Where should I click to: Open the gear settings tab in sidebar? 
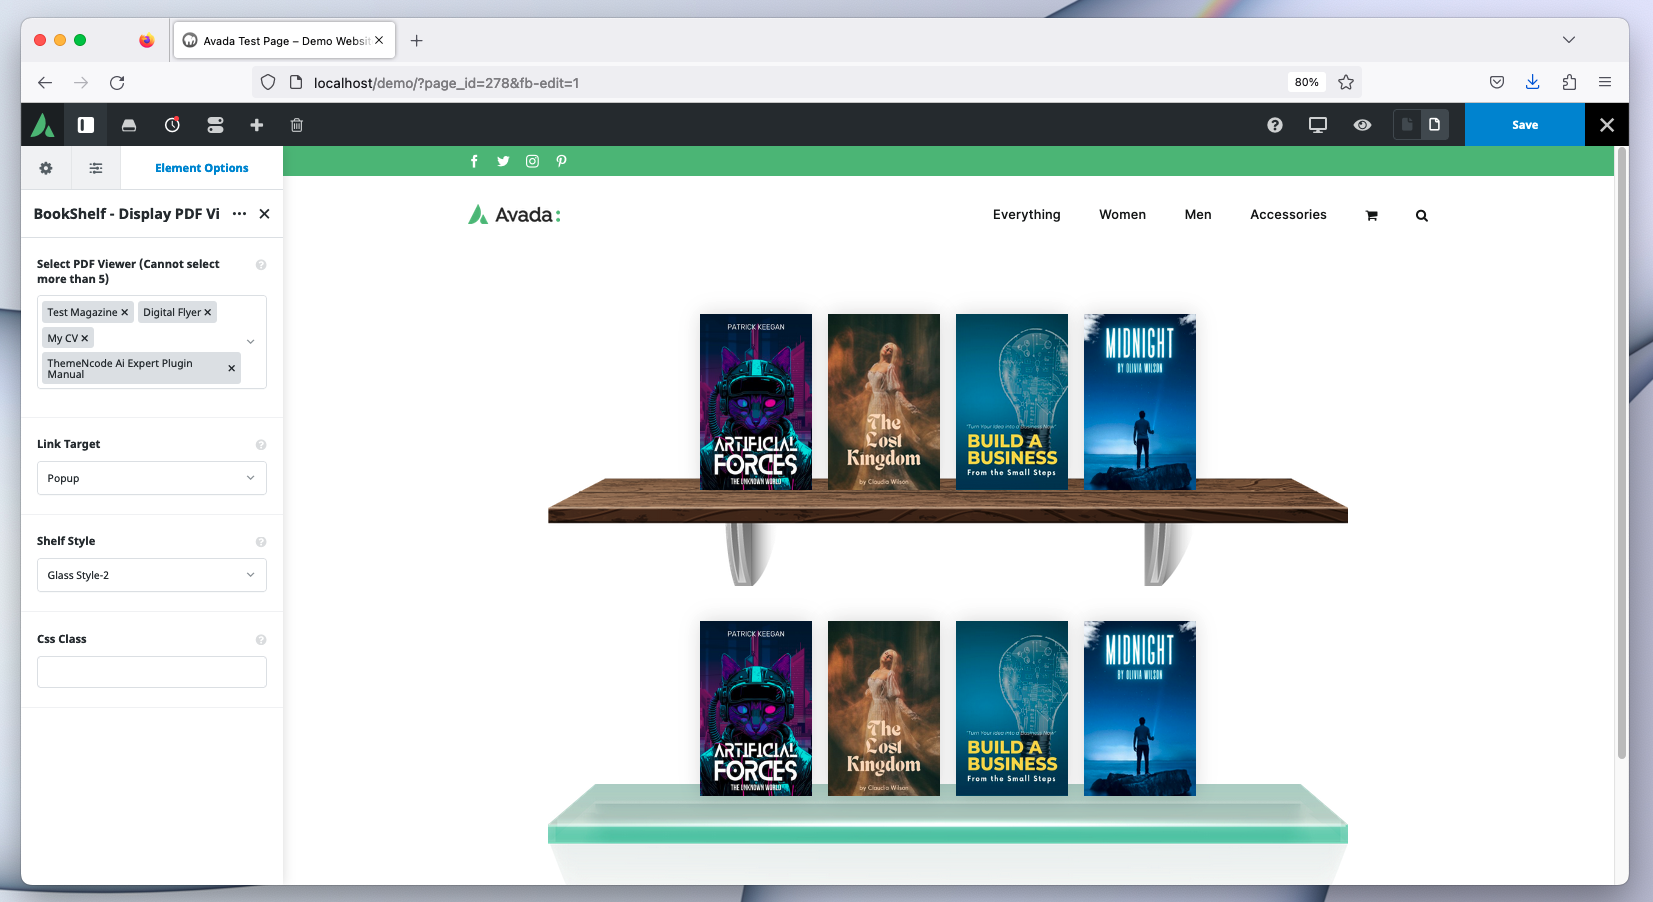pyautogui.click(x=46, y=168)
